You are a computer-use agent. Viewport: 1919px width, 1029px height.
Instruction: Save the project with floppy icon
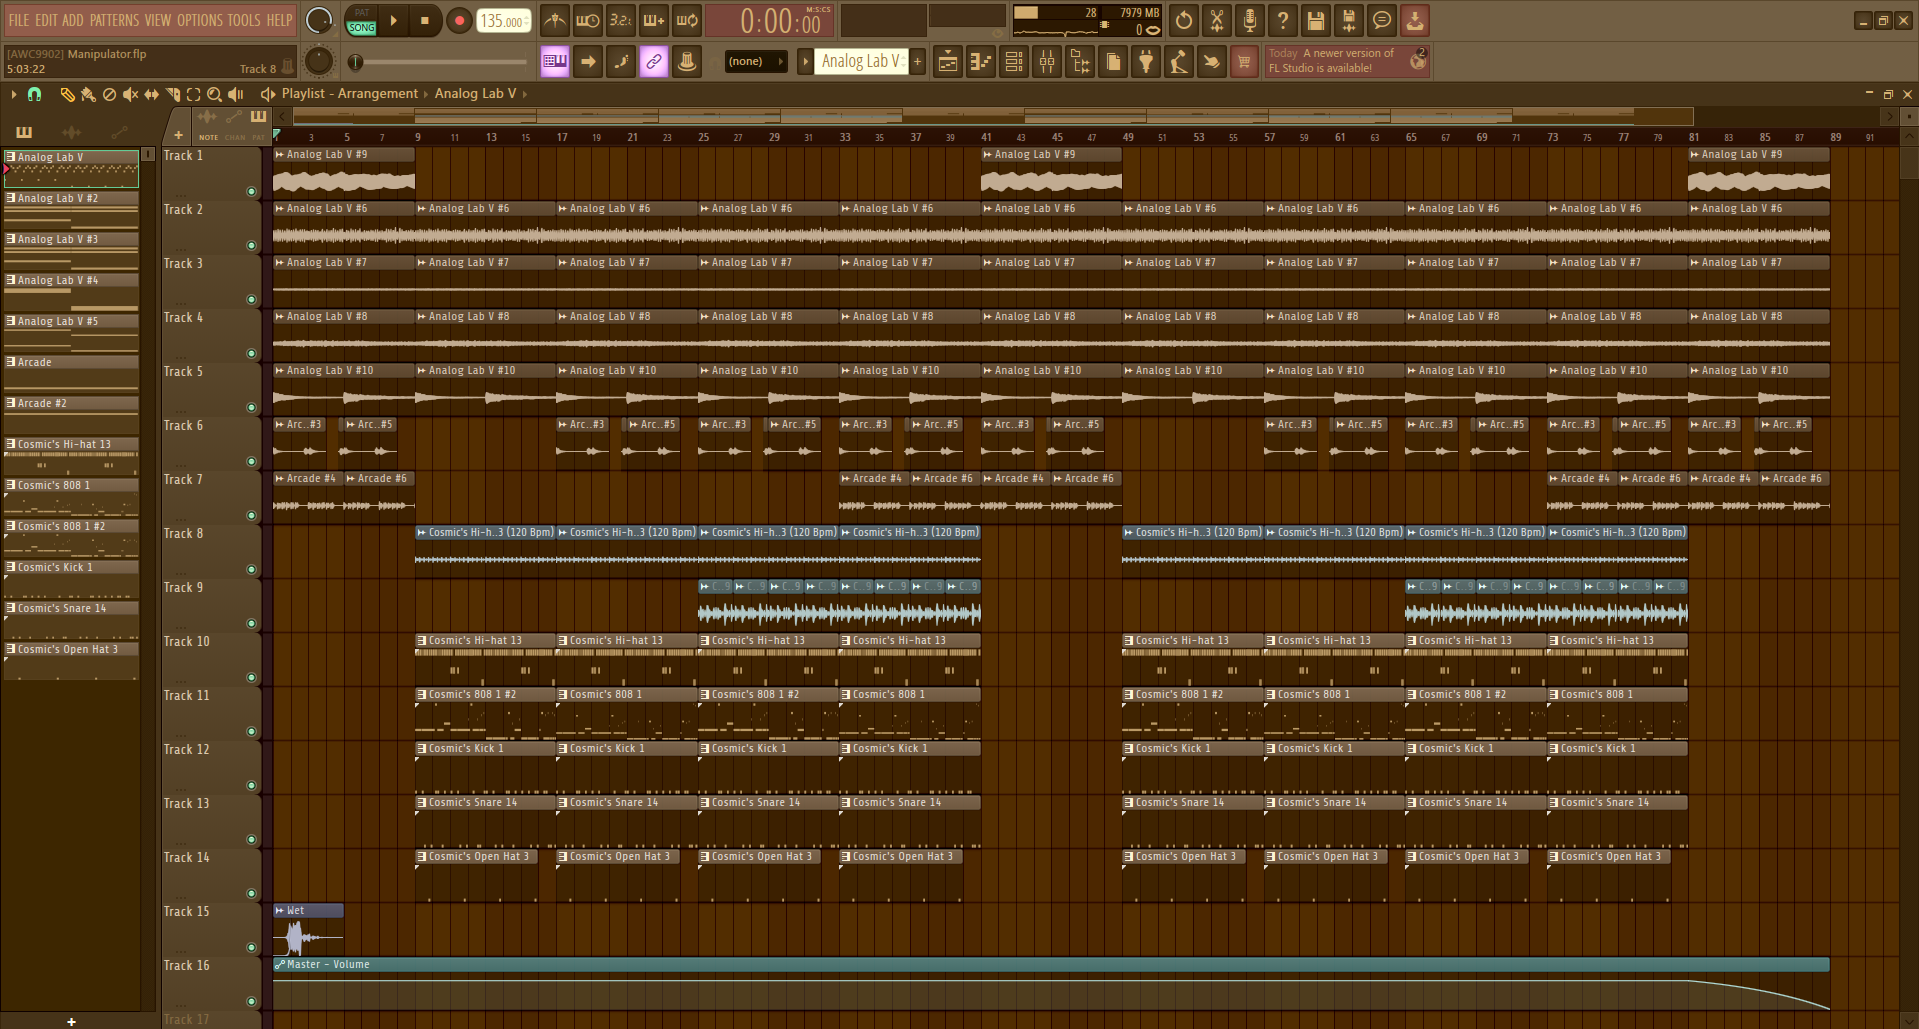coord(1316,20)
